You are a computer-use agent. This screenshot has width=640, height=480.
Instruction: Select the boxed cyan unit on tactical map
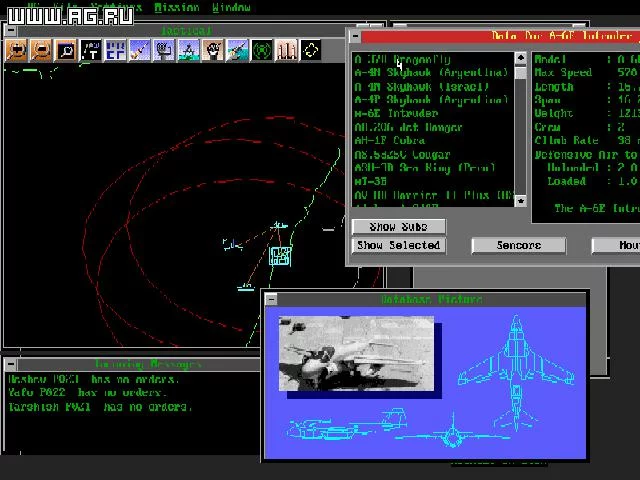point(280,256)
